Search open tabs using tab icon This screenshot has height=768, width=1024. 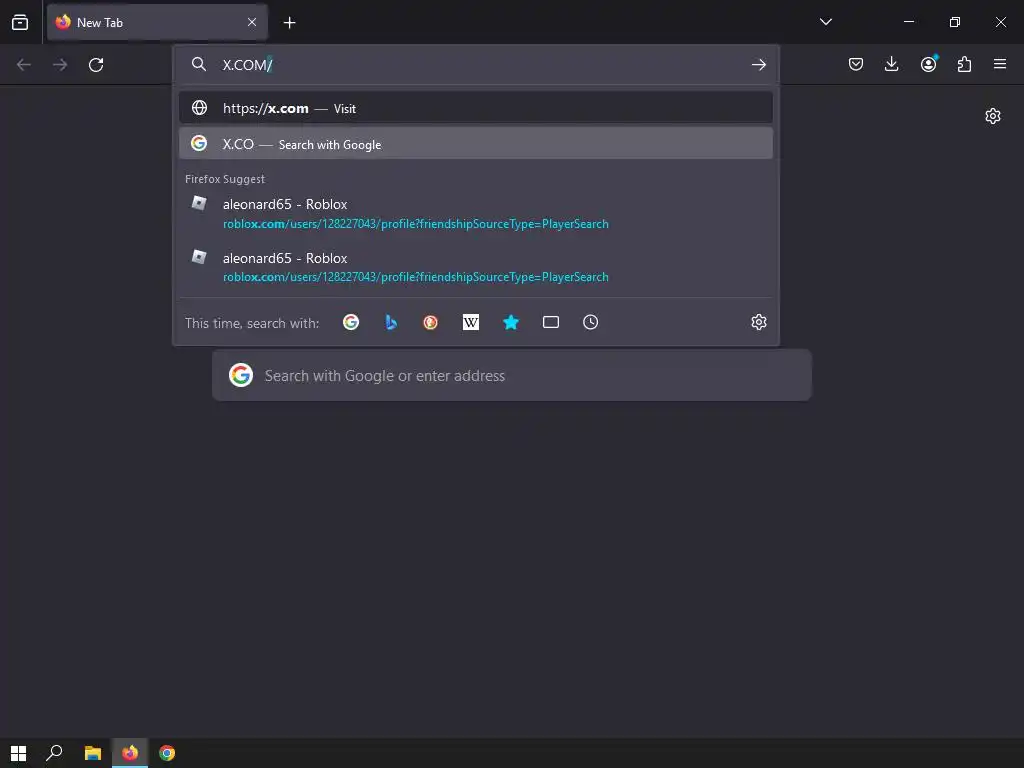click(551, 322)
